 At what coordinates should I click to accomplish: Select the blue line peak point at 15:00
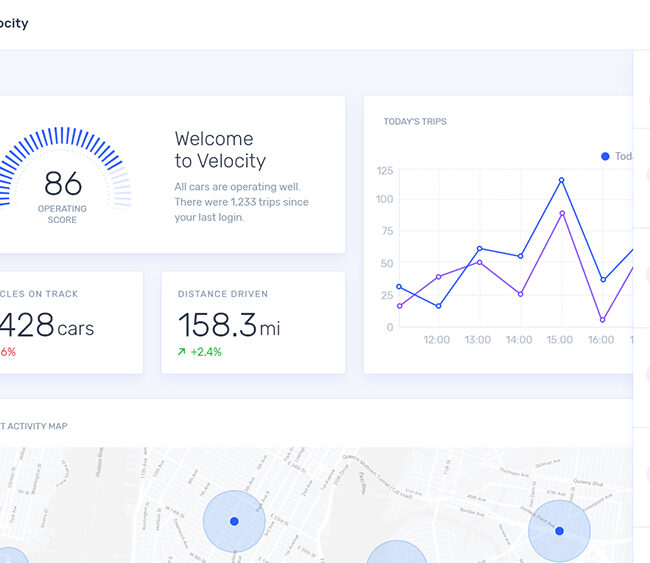click(x=561, y=180)
